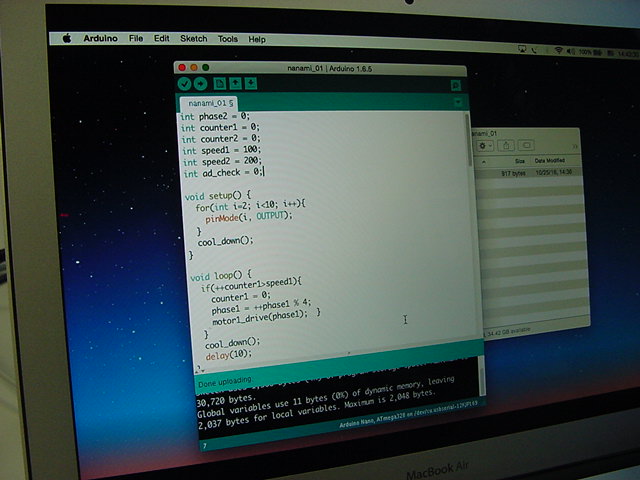The image size is (640, 480).
Task: Select the nanami_01 sketch tab
Action: tap(209, 103)
